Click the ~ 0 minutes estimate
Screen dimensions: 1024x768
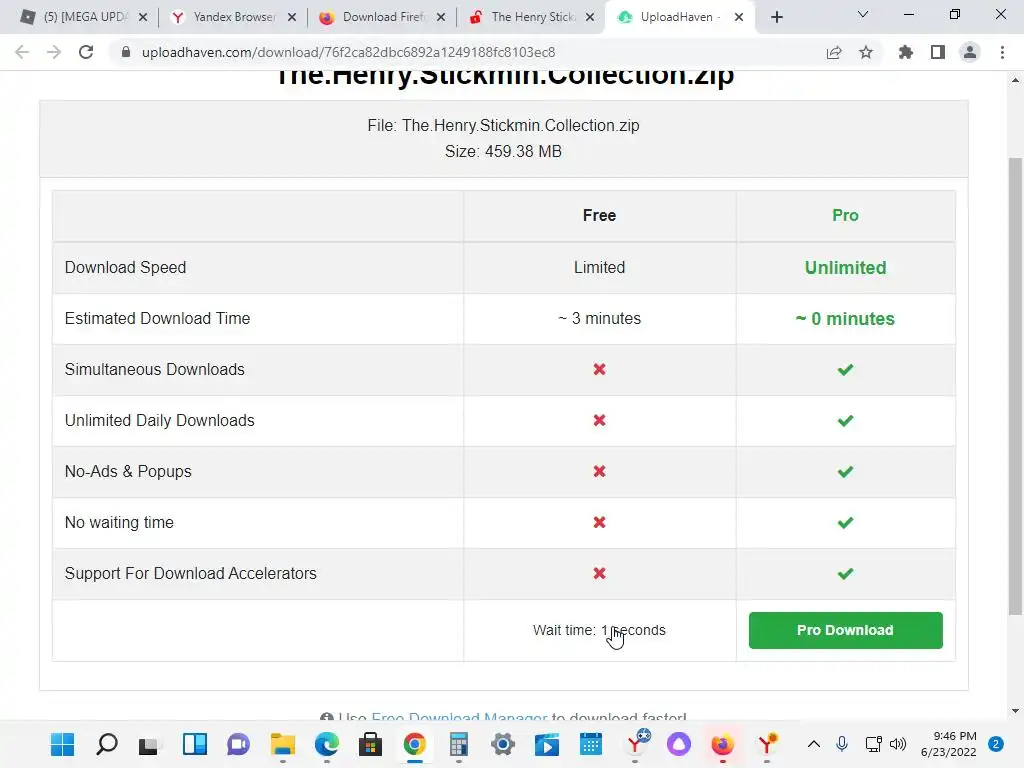[845, 319]
